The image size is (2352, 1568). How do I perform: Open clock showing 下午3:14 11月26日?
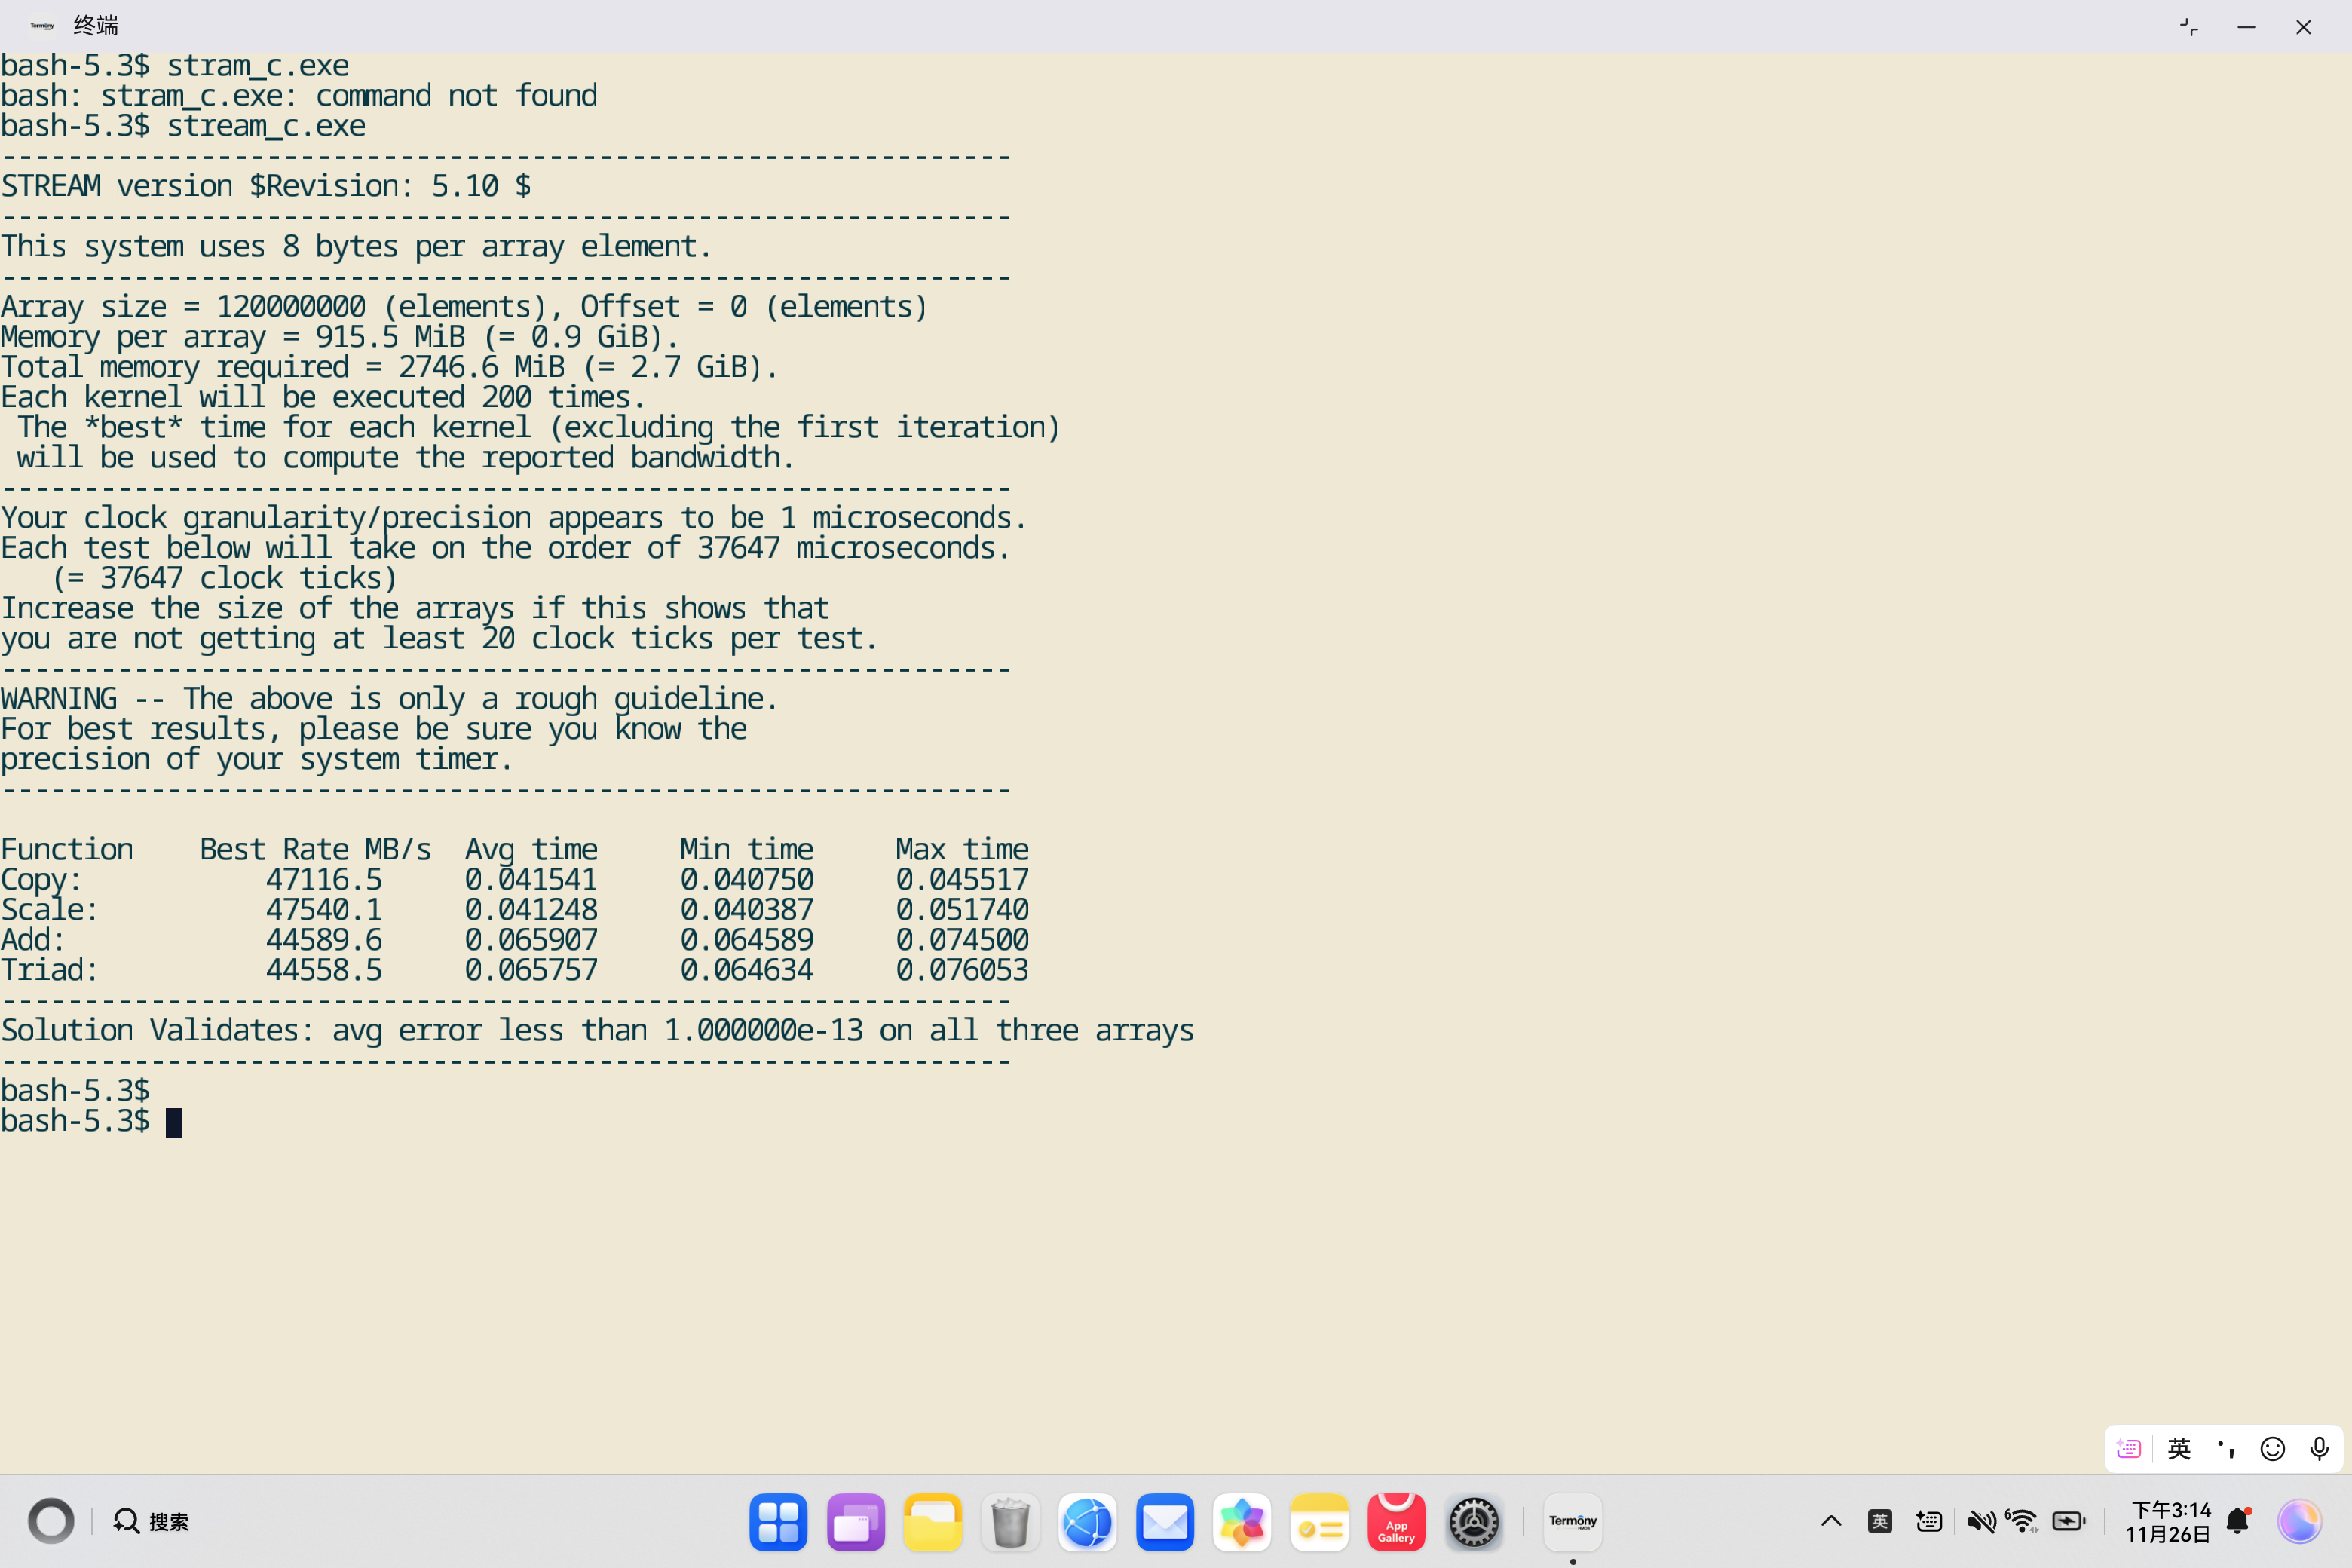(x=2167, y=1521)
